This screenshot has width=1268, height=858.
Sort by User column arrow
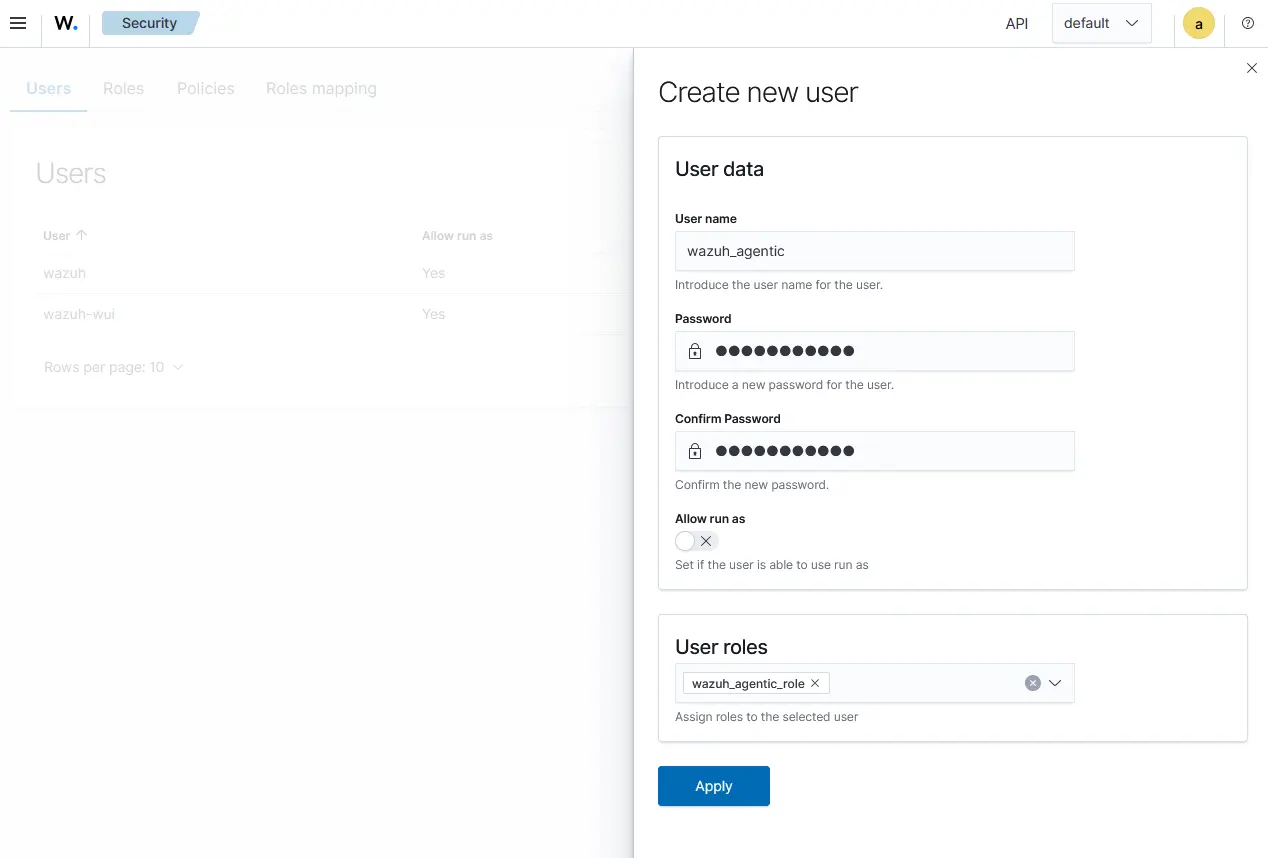coord(82,235)
